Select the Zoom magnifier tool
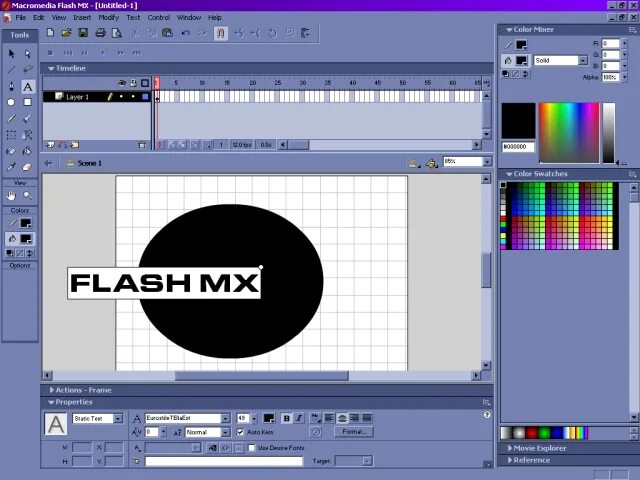The width and height of the screenshot is (640, 480). click(27, 196)
